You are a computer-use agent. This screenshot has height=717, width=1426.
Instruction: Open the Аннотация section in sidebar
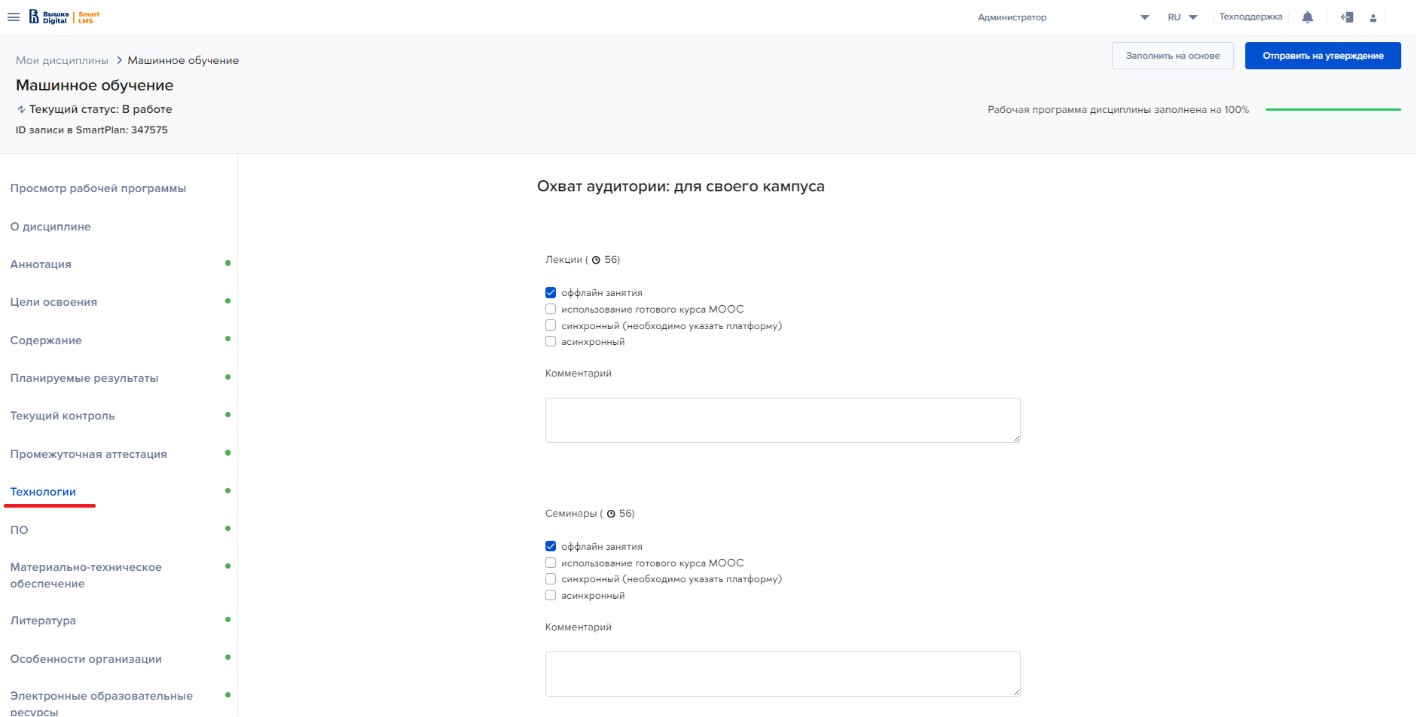41,264
